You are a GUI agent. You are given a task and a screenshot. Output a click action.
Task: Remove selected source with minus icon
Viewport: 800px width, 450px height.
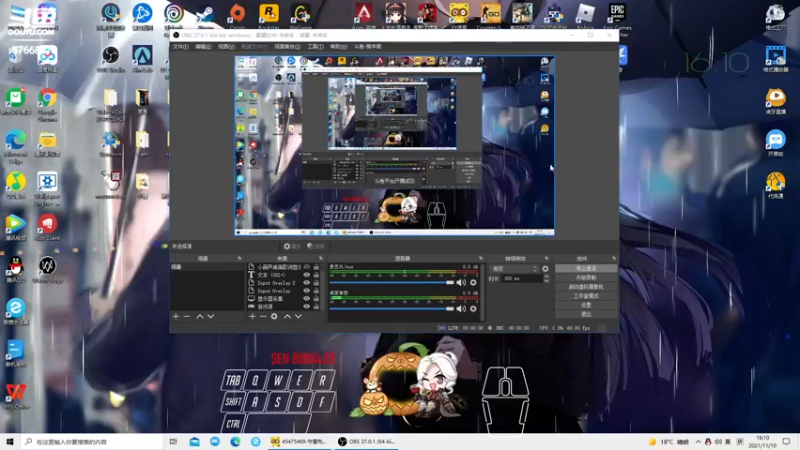coord(263,316)
